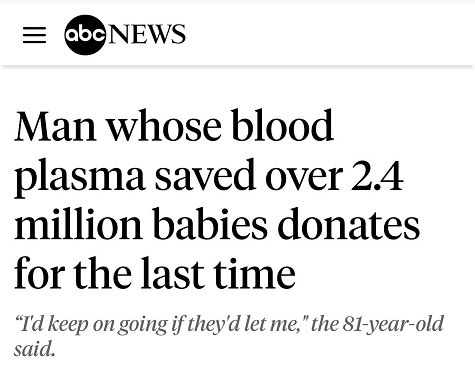The width and height of the screenshot is (475, 389).
Task: Click the word "Man" in headline
Action: point(56,127)
